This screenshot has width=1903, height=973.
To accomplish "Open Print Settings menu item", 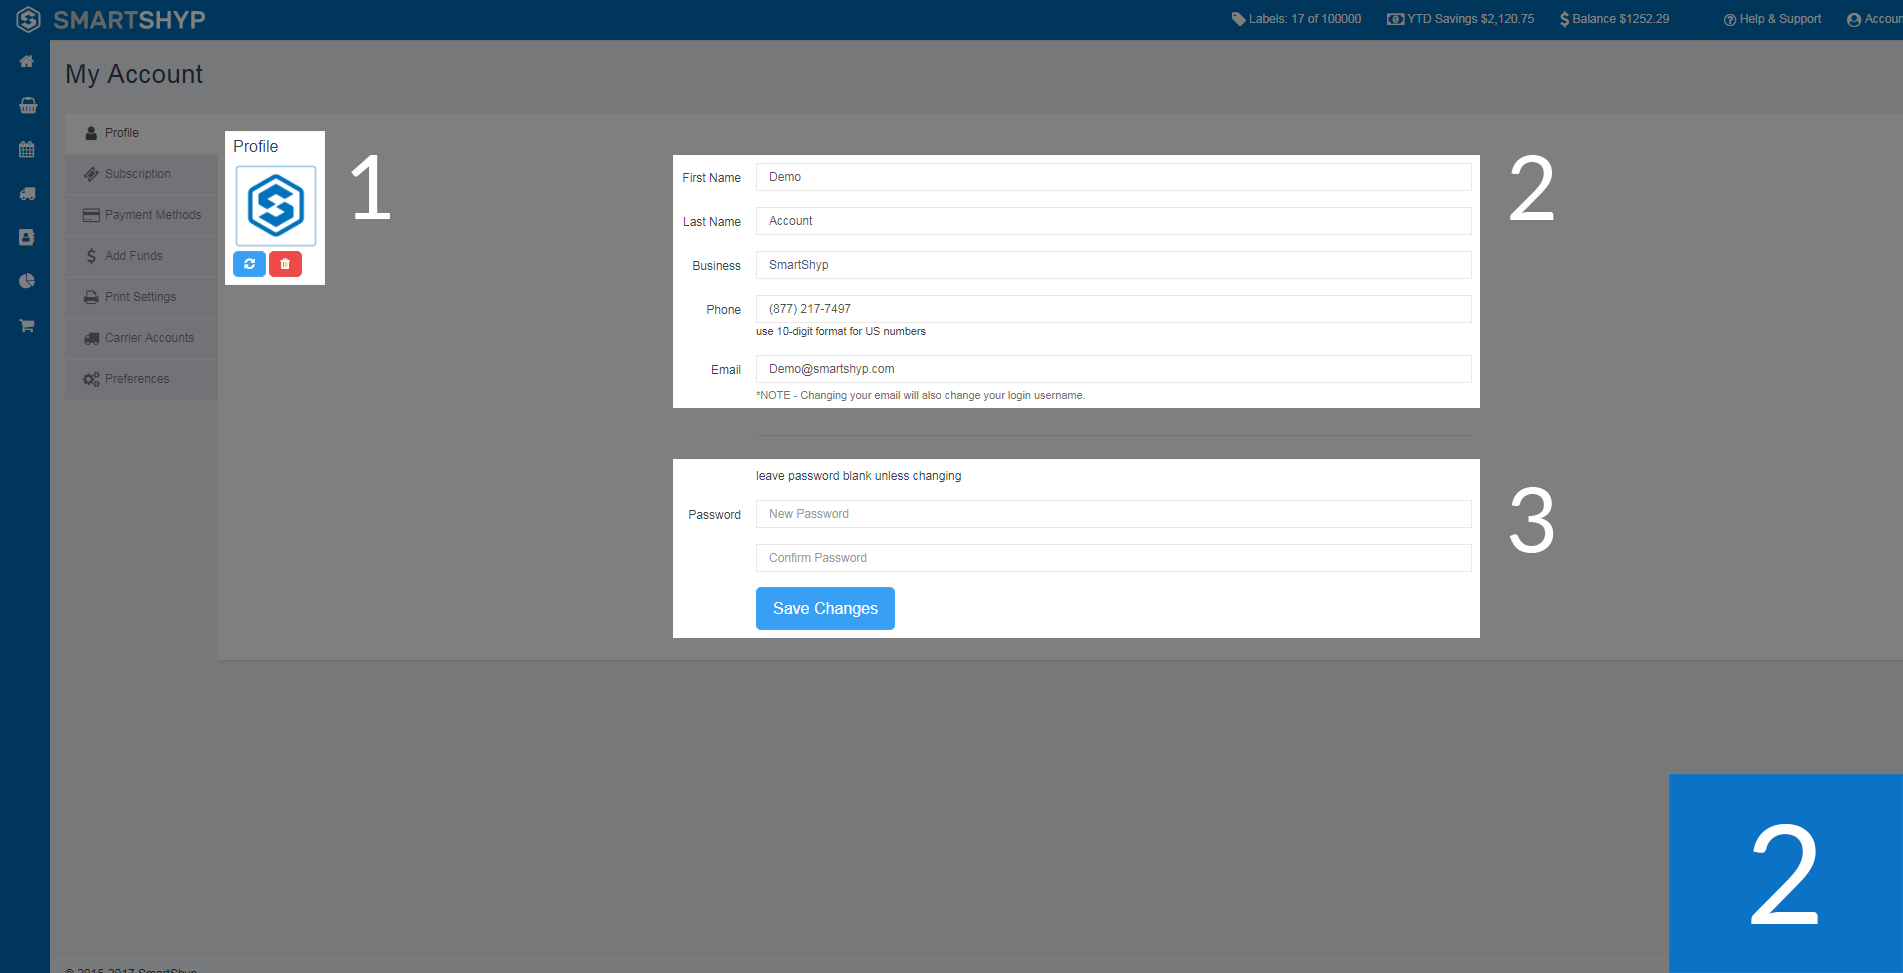I will coord(141,297).
